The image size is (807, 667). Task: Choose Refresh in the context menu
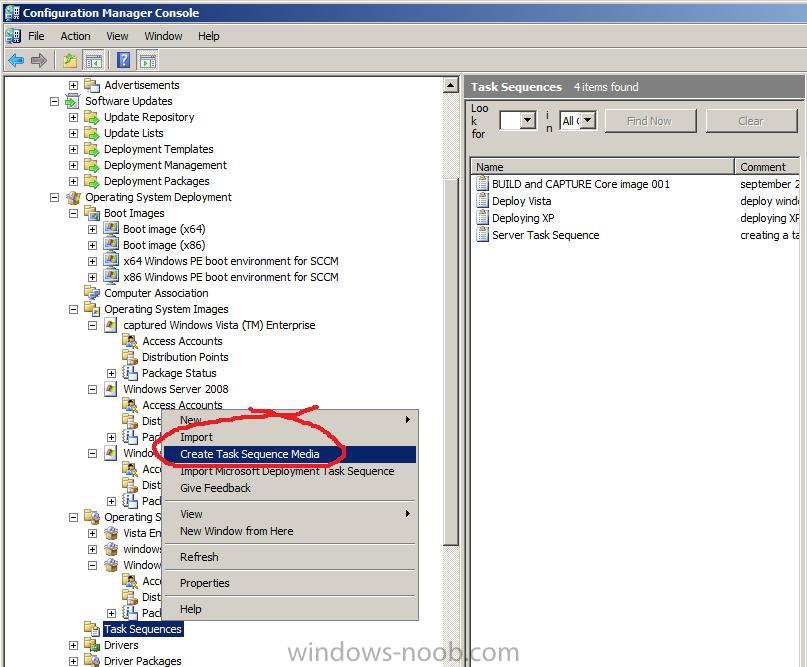point(290,557)
